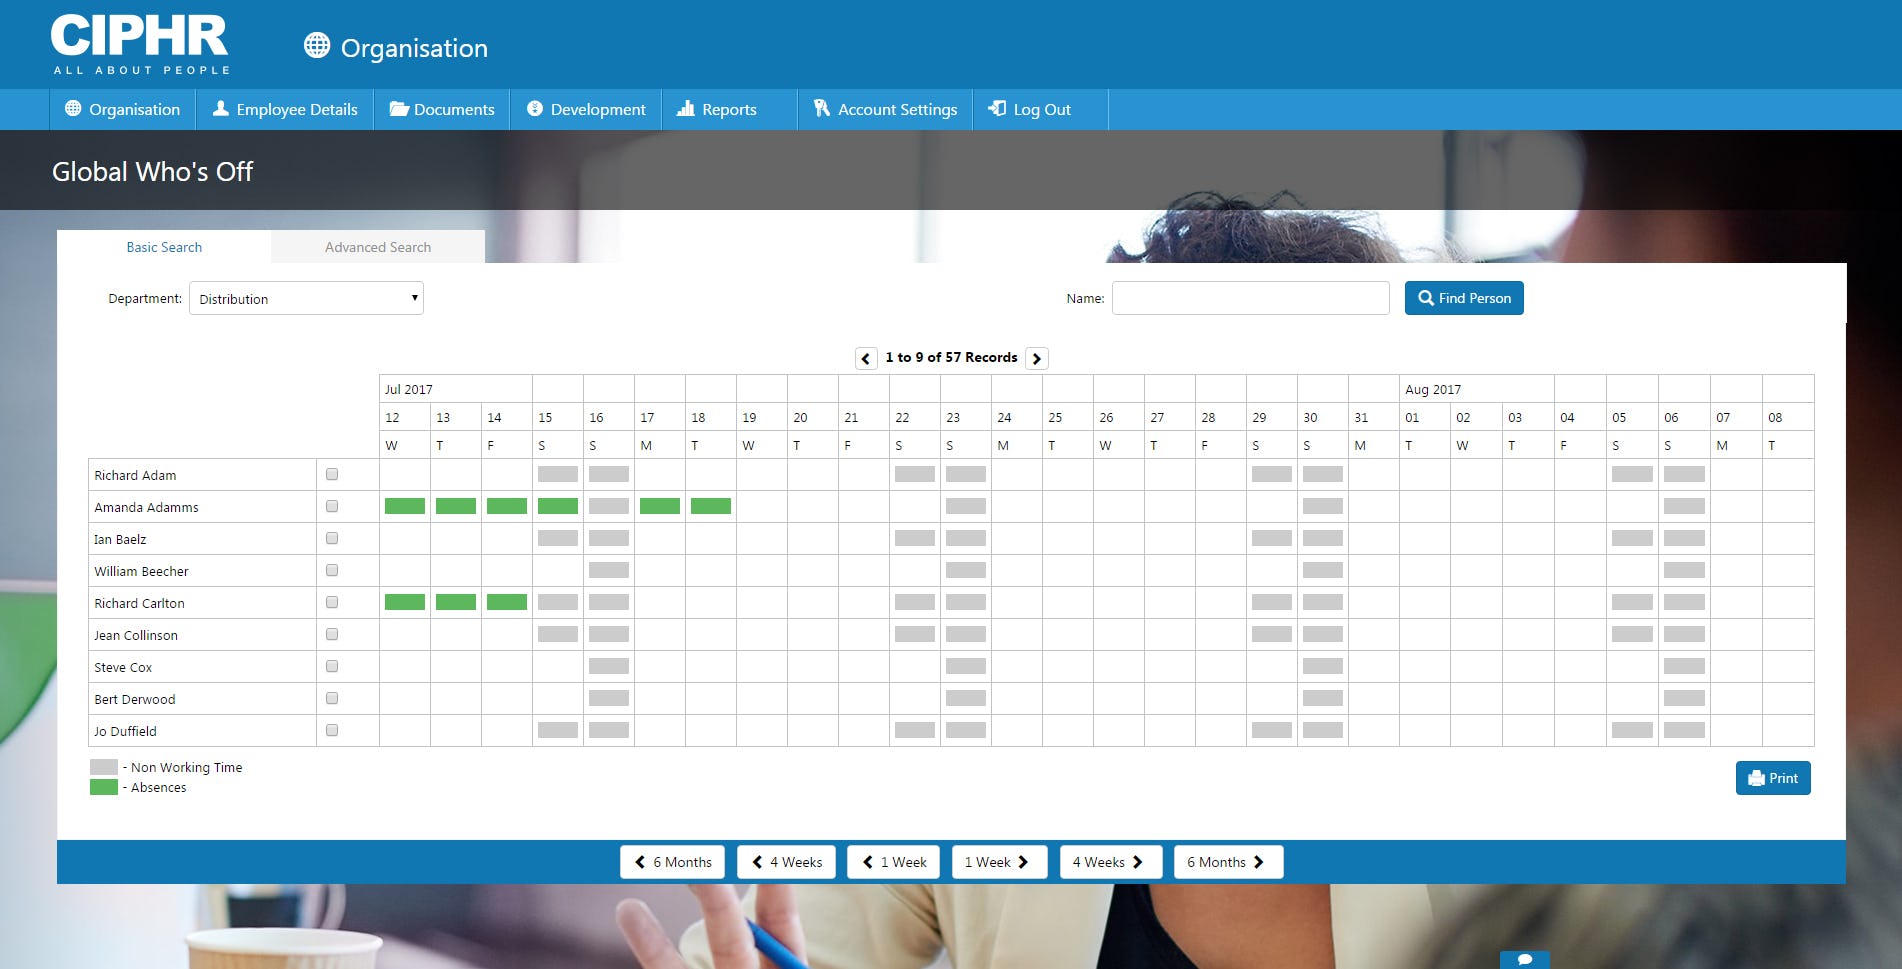Select the Basic Search tab
This screenshot has width=1902, height=969.
(x=164, y=247)
